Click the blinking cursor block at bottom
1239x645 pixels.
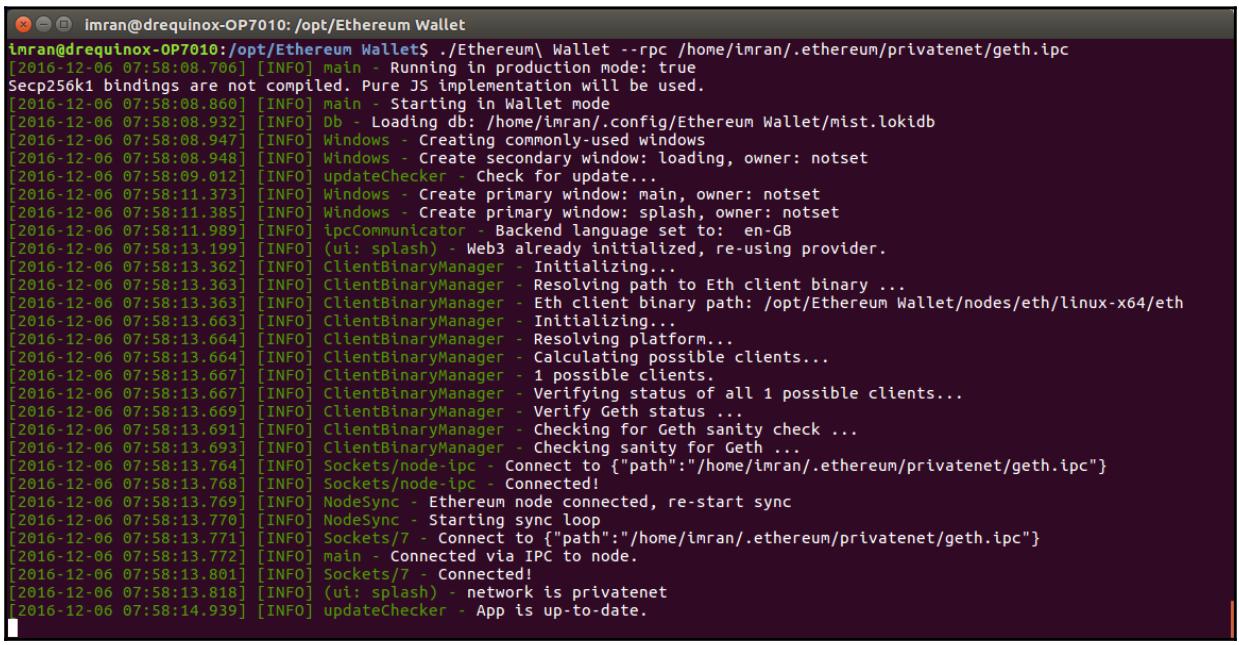click(x=11, y=629)
